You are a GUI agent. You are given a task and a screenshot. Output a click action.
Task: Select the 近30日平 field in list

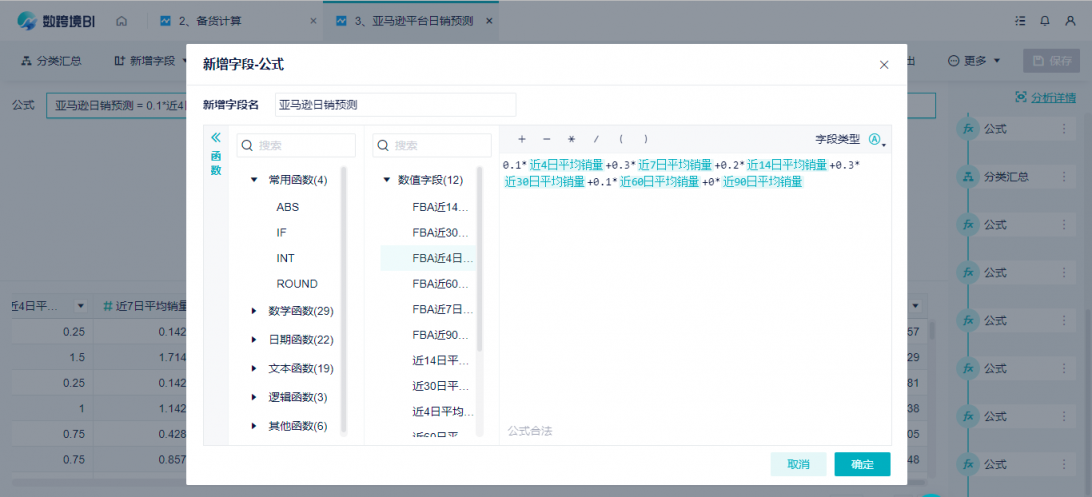click(x=440, y=386)
